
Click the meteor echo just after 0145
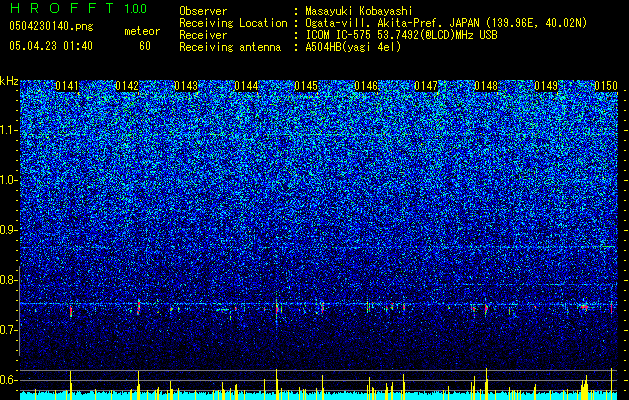[322, 308]
